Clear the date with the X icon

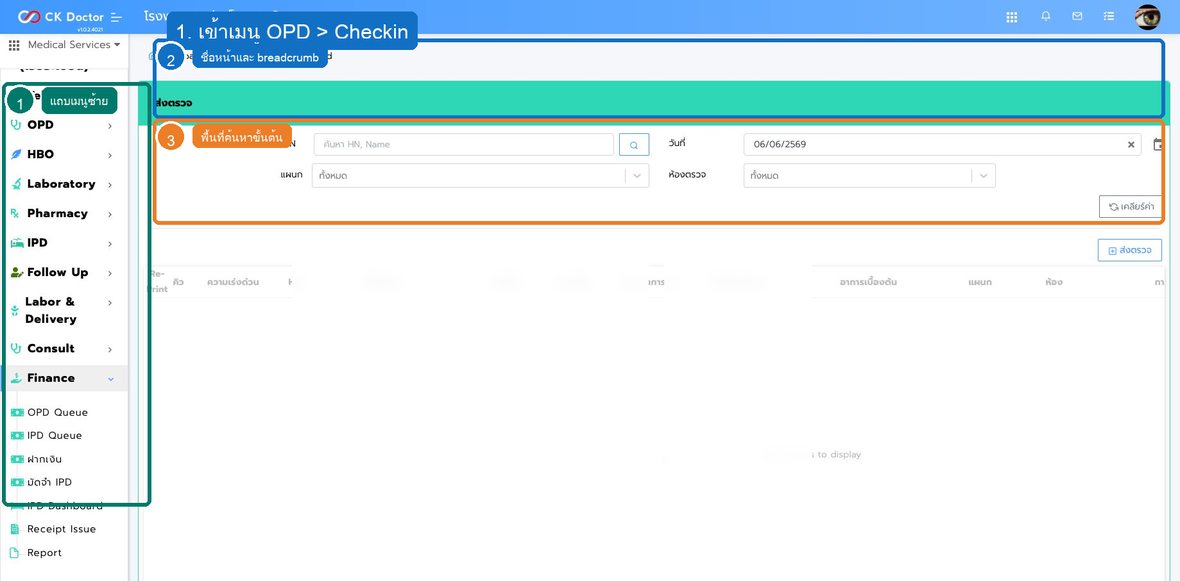pos(1130,144)
